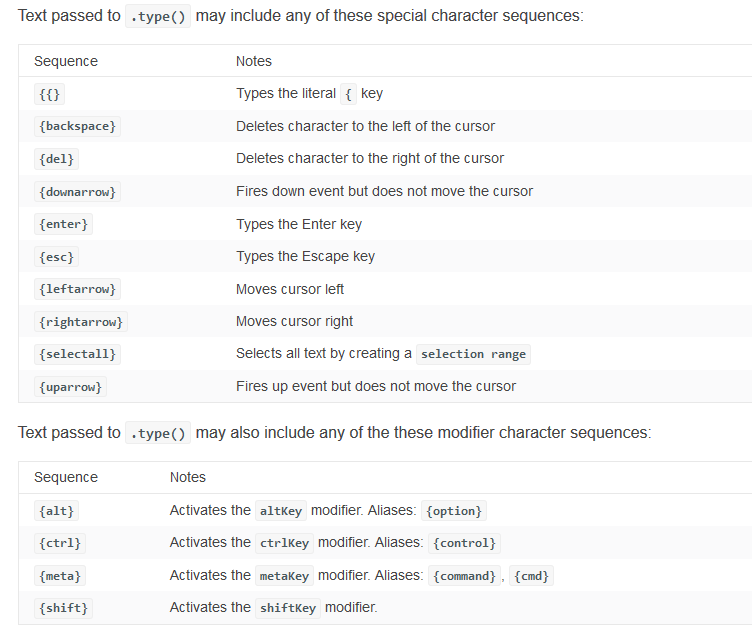Viewport: 752px width, 626px height.
Task: Click the {del} sequence code
Action: pyautogui.click(x=57, y=159)
